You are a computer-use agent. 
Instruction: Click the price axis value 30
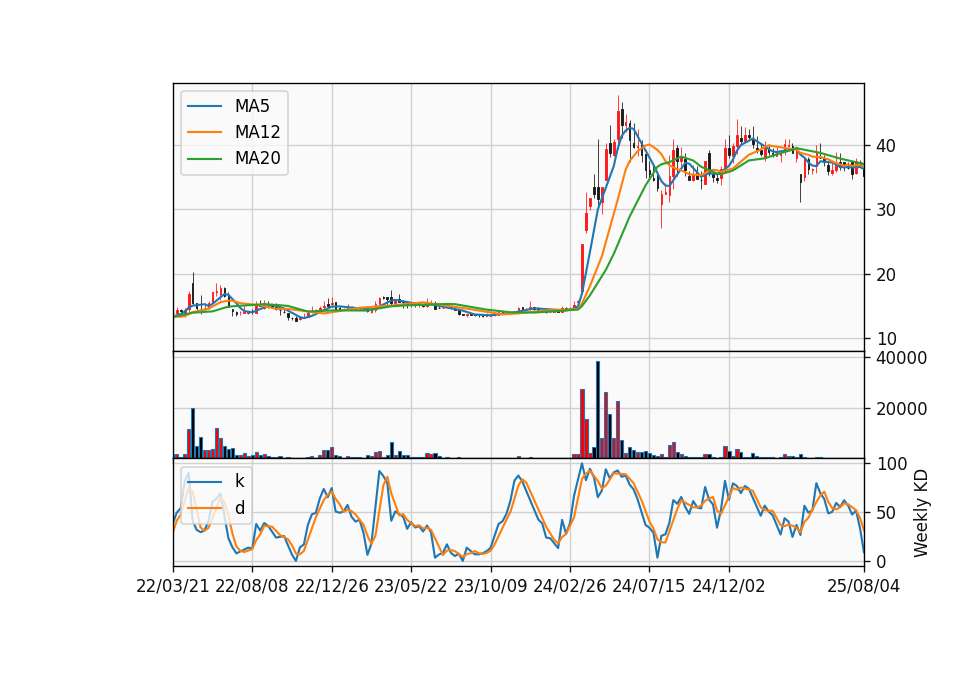[885, 210]
